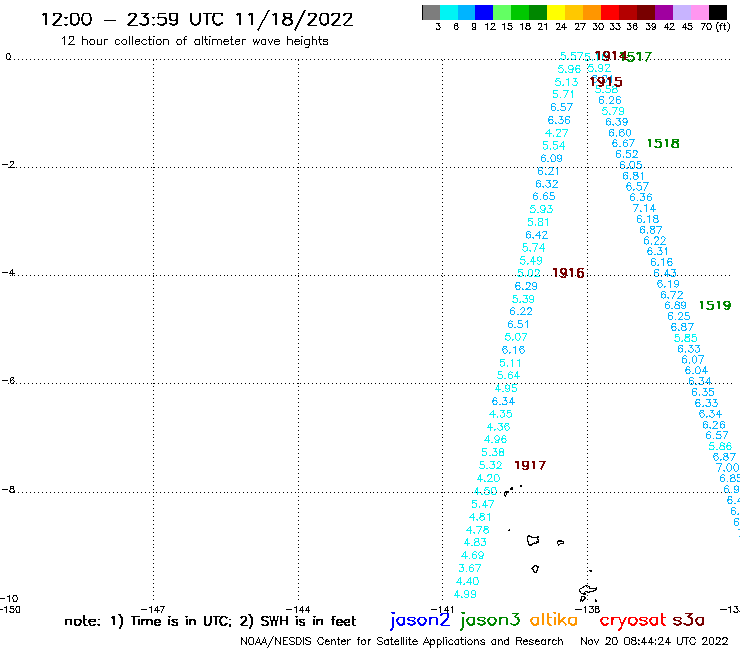
Task: Click the black legend swatch
Action: tap(718, 12)
